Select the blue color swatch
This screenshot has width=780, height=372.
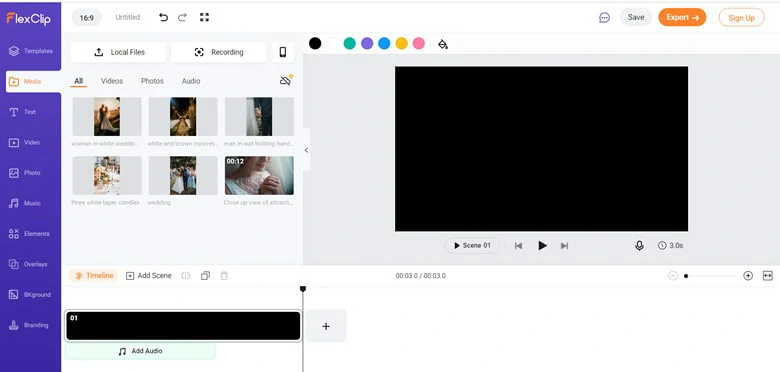[384, 43]
